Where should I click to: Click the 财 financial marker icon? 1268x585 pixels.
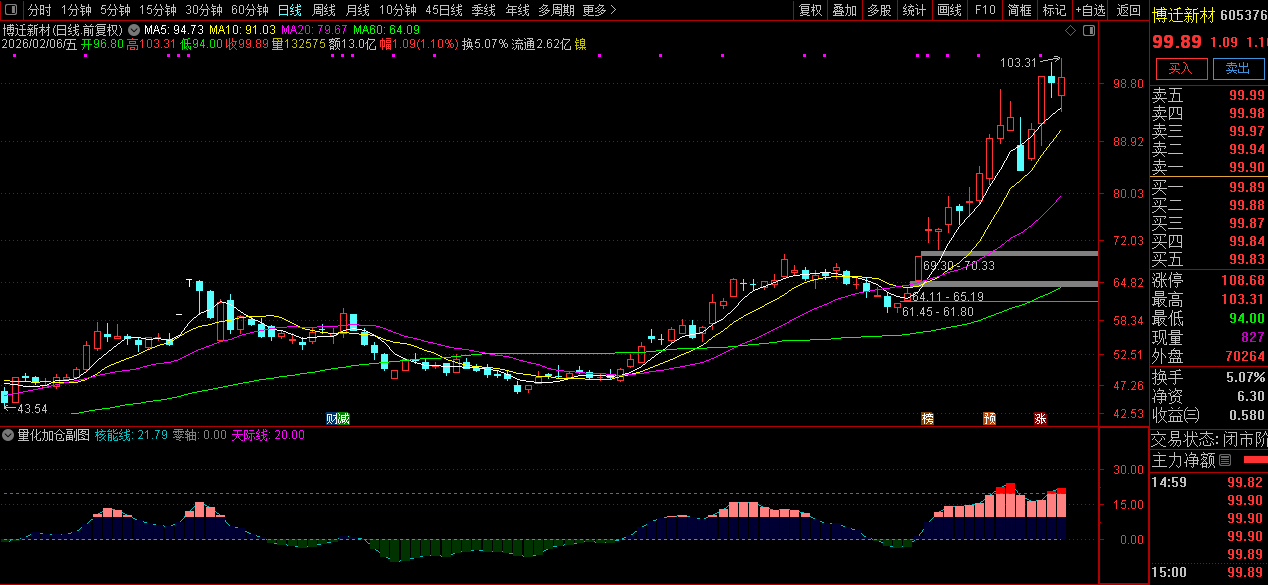[331, 418]
